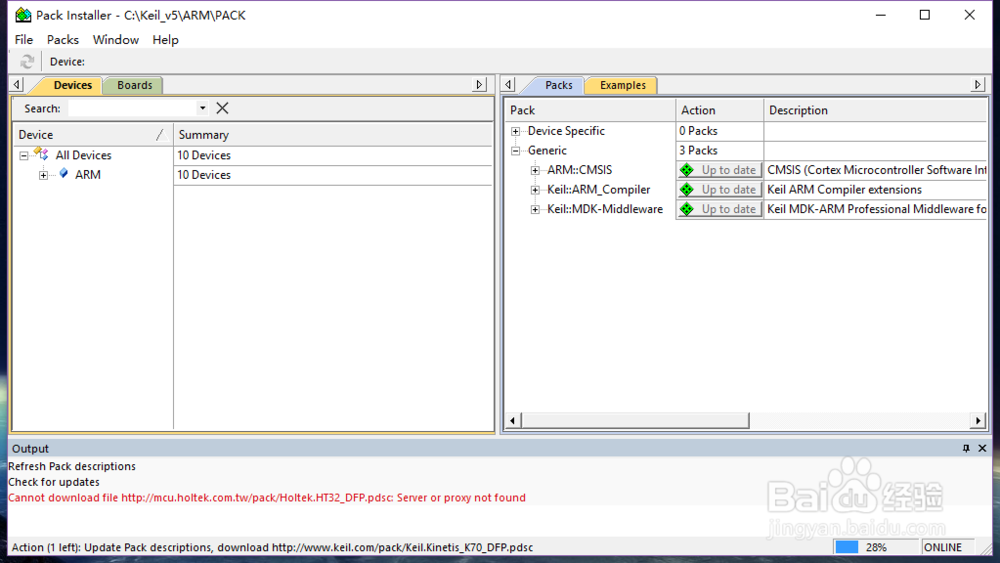
Task: Select the ARM tree item
Action: point(87,175)
